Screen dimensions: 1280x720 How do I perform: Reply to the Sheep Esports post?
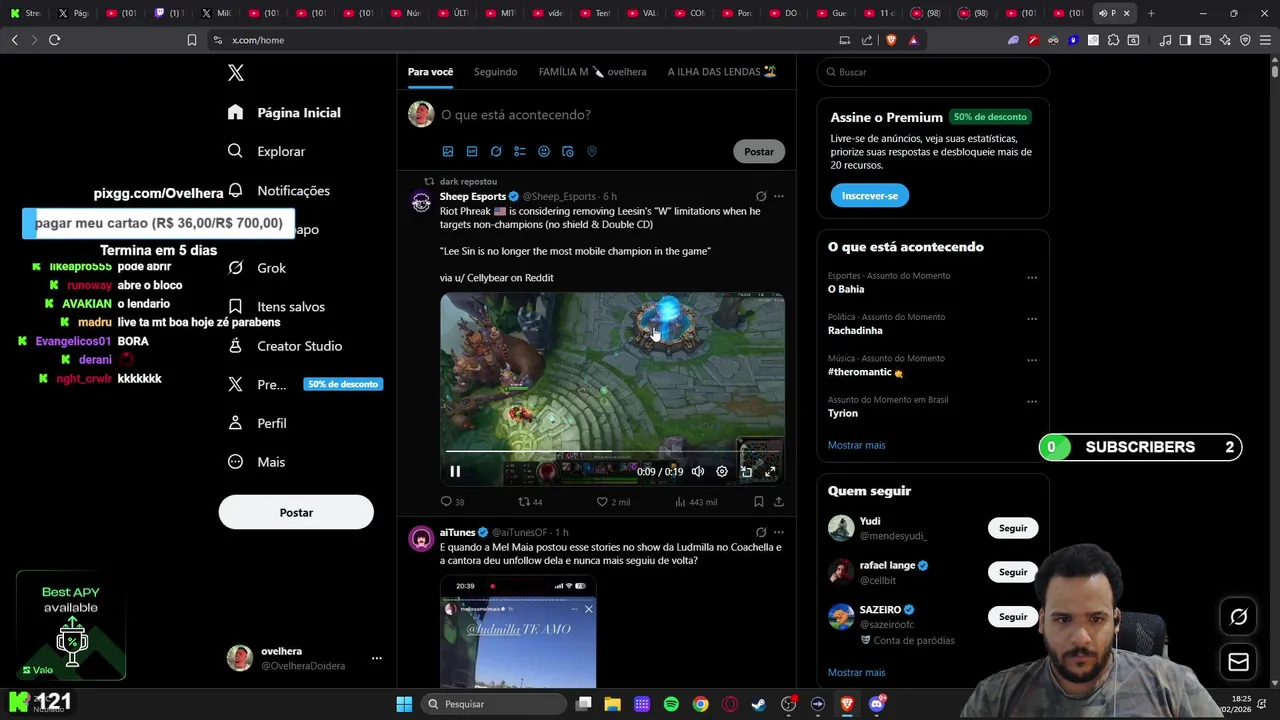pyautogui.click(x=452, y=502)
